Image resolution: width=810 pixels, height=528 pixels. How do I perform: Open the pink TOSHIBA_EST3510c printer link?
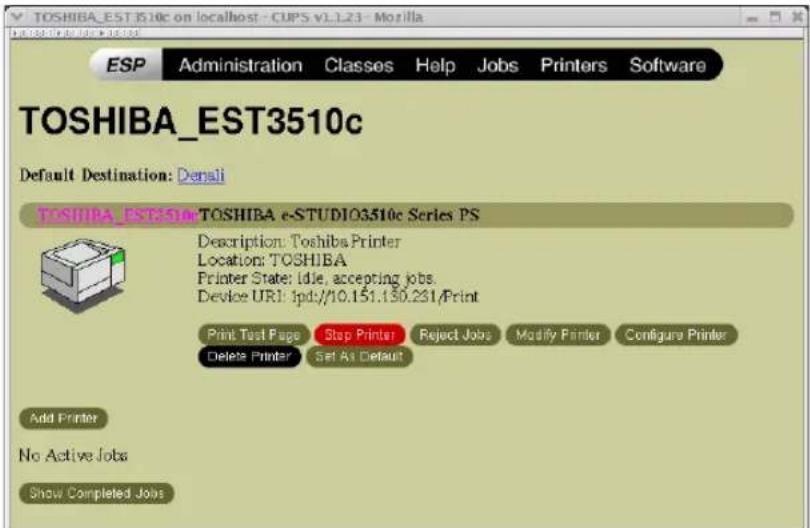click(117, 215)
